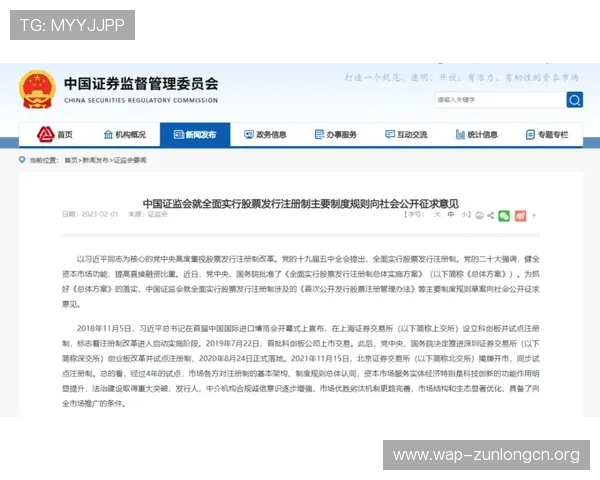Open the 机构概况 navigation tab
Viewport: 600px width, 480px height.
tap(125, 135)
